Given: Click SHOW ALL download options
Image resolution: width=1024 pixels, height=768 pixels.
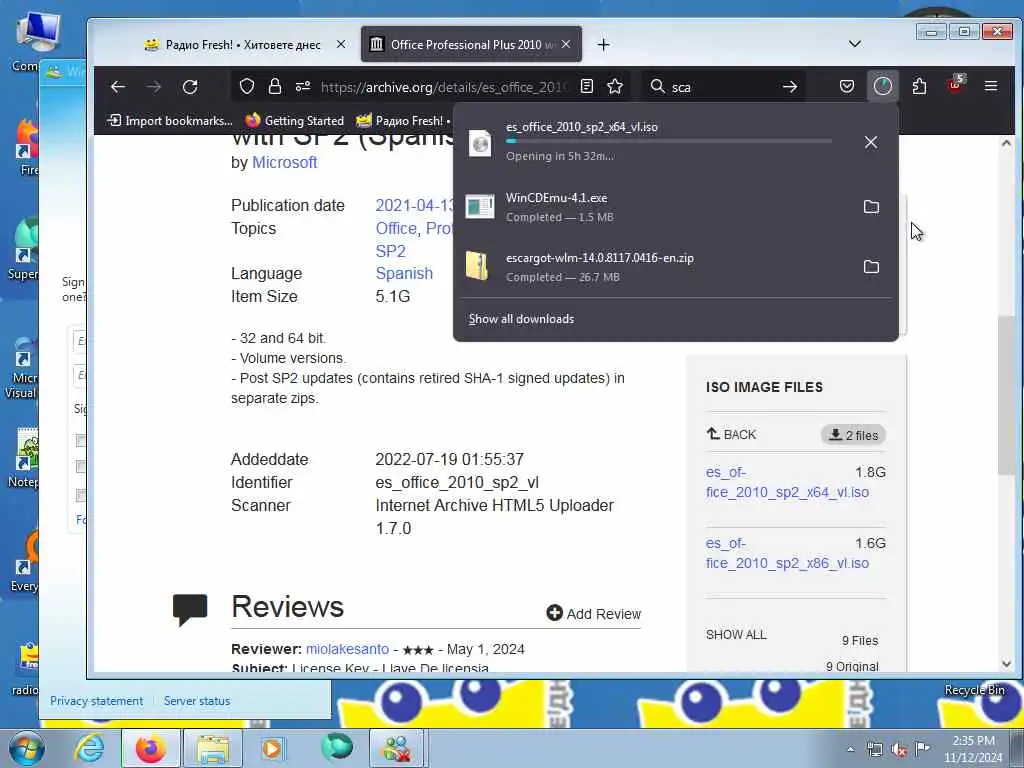Looking at the screenshot, I should [736, 635].
